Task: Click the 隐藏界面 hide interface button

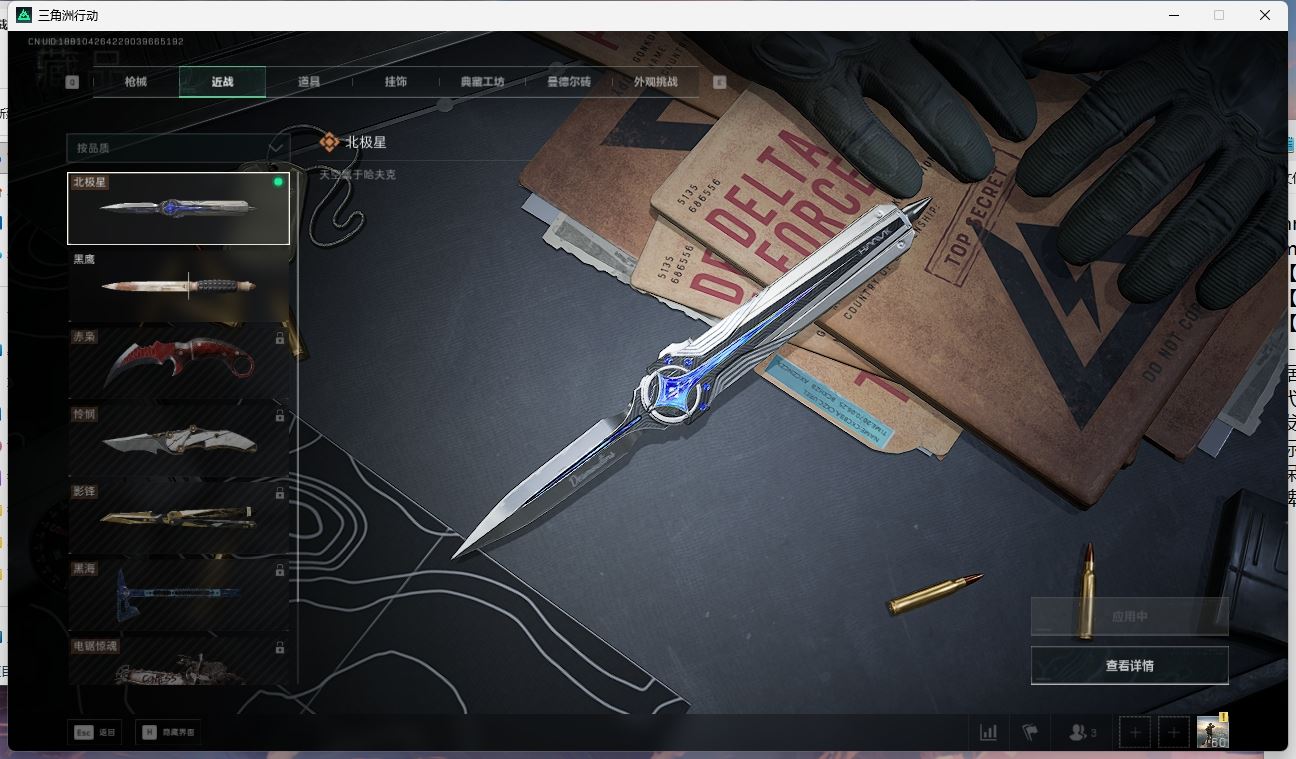Action: coord(169,732)
